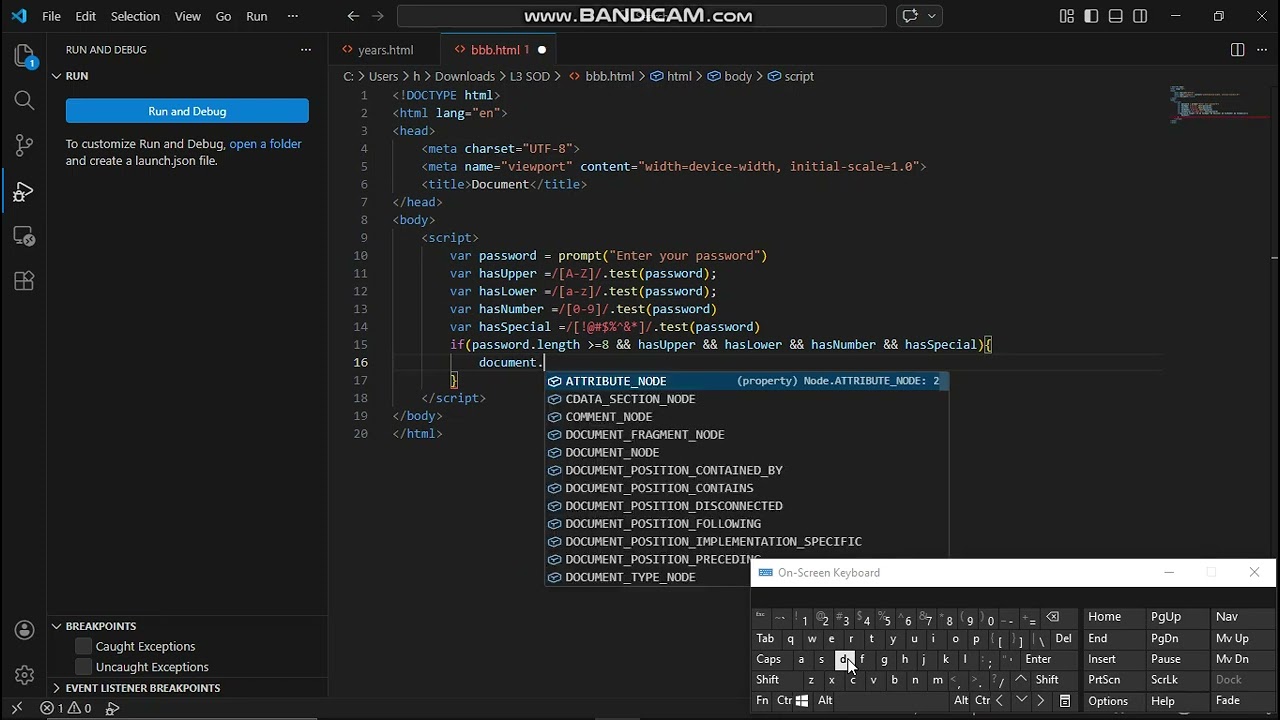The image size is (1280, 720).
Task: Open editor More Actions ellipsis
Action: 1261,50
